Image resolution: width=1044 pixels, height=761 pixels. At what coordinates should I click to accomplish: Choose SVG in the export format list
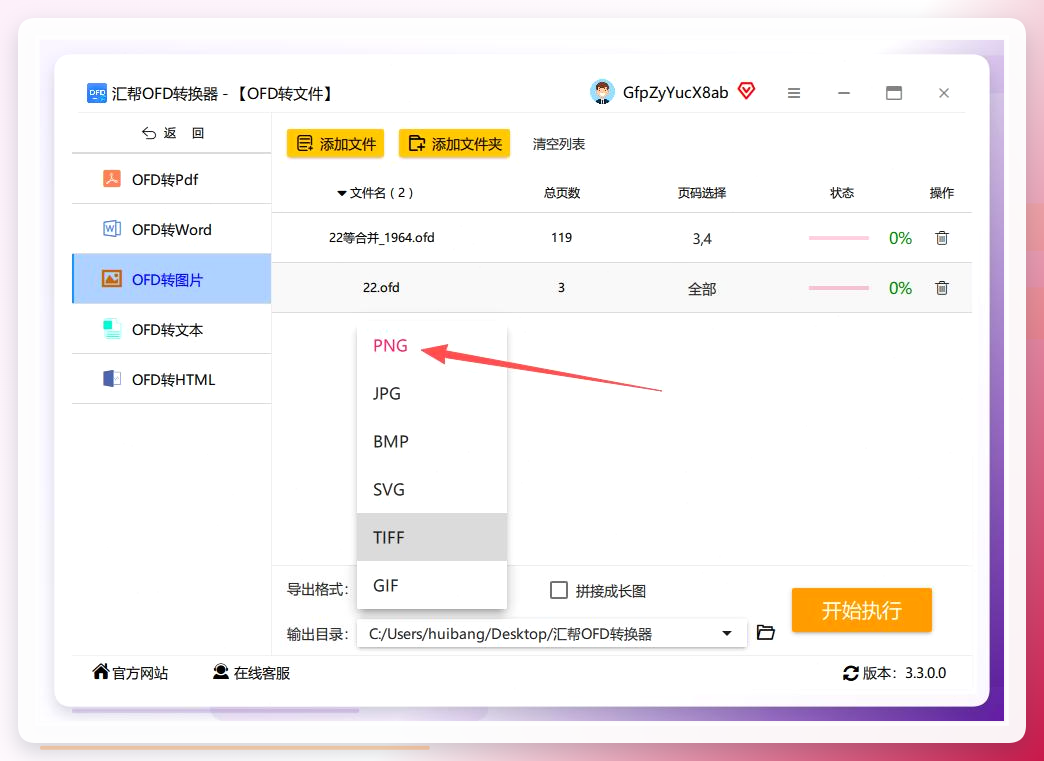431,489
